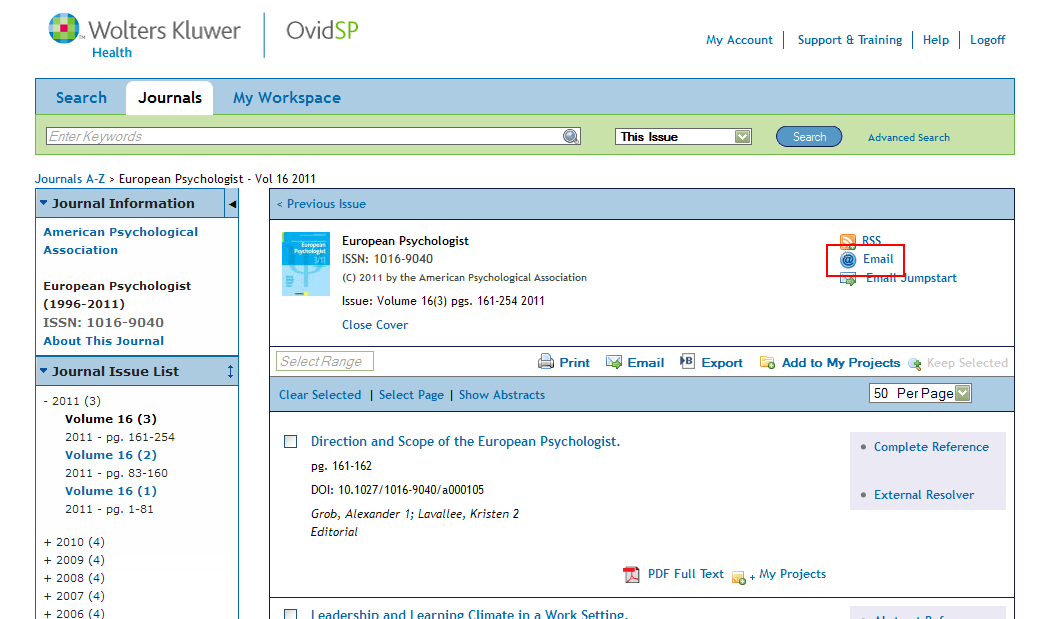The width and height of the screenshot is (1050, 619).
Task: Switch to the Search tab
Action: [x=81, y=98]
